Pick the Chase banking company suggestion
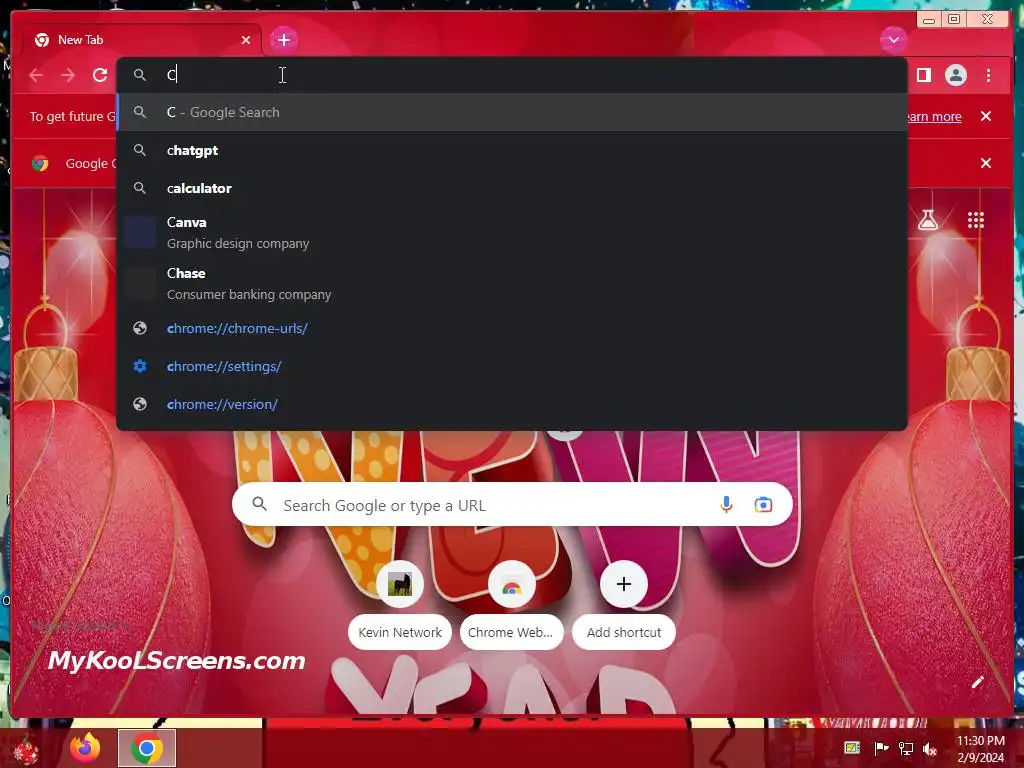Viewport: 1024px width, 768px height. [x=512, y=283]
